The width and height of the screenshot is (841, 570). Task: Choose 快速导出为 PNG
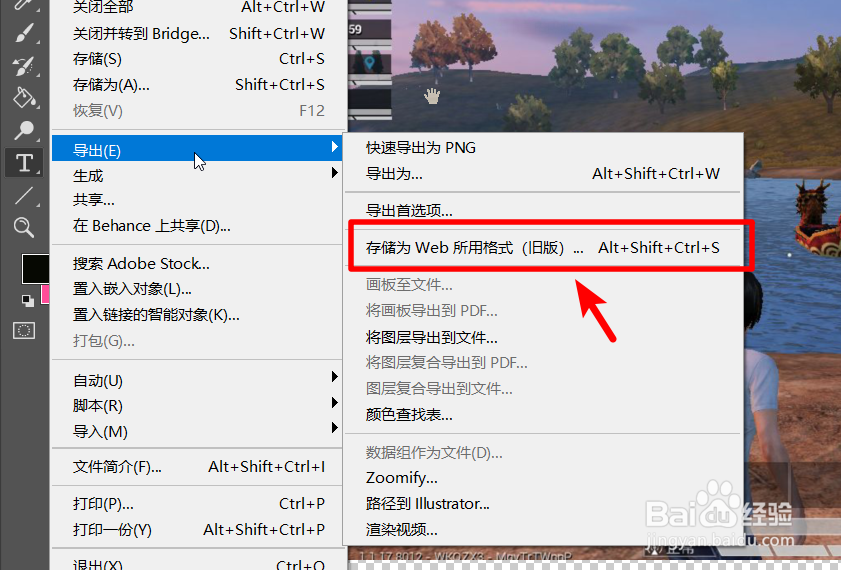(x=543, y=147)
